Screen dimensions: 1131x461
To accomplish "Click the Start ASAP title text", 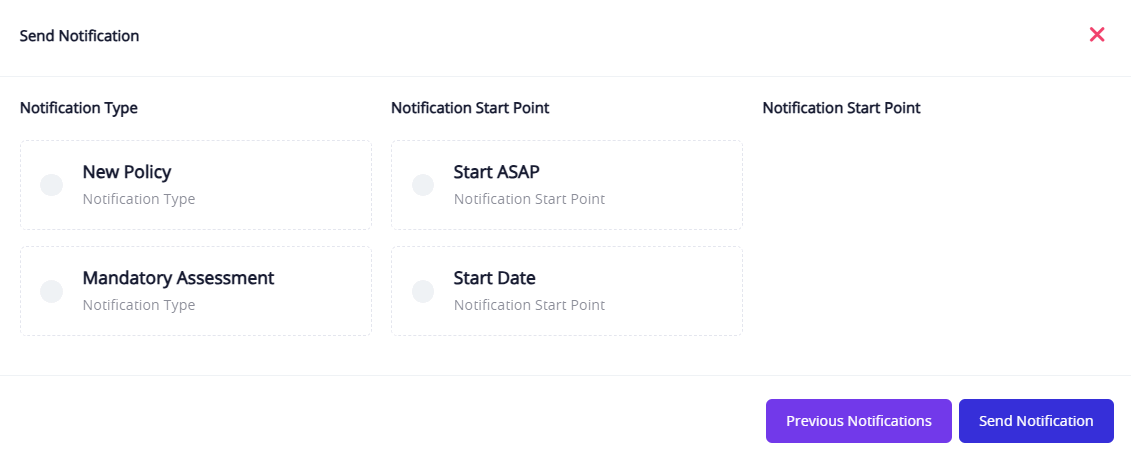I will pos(497,172).
